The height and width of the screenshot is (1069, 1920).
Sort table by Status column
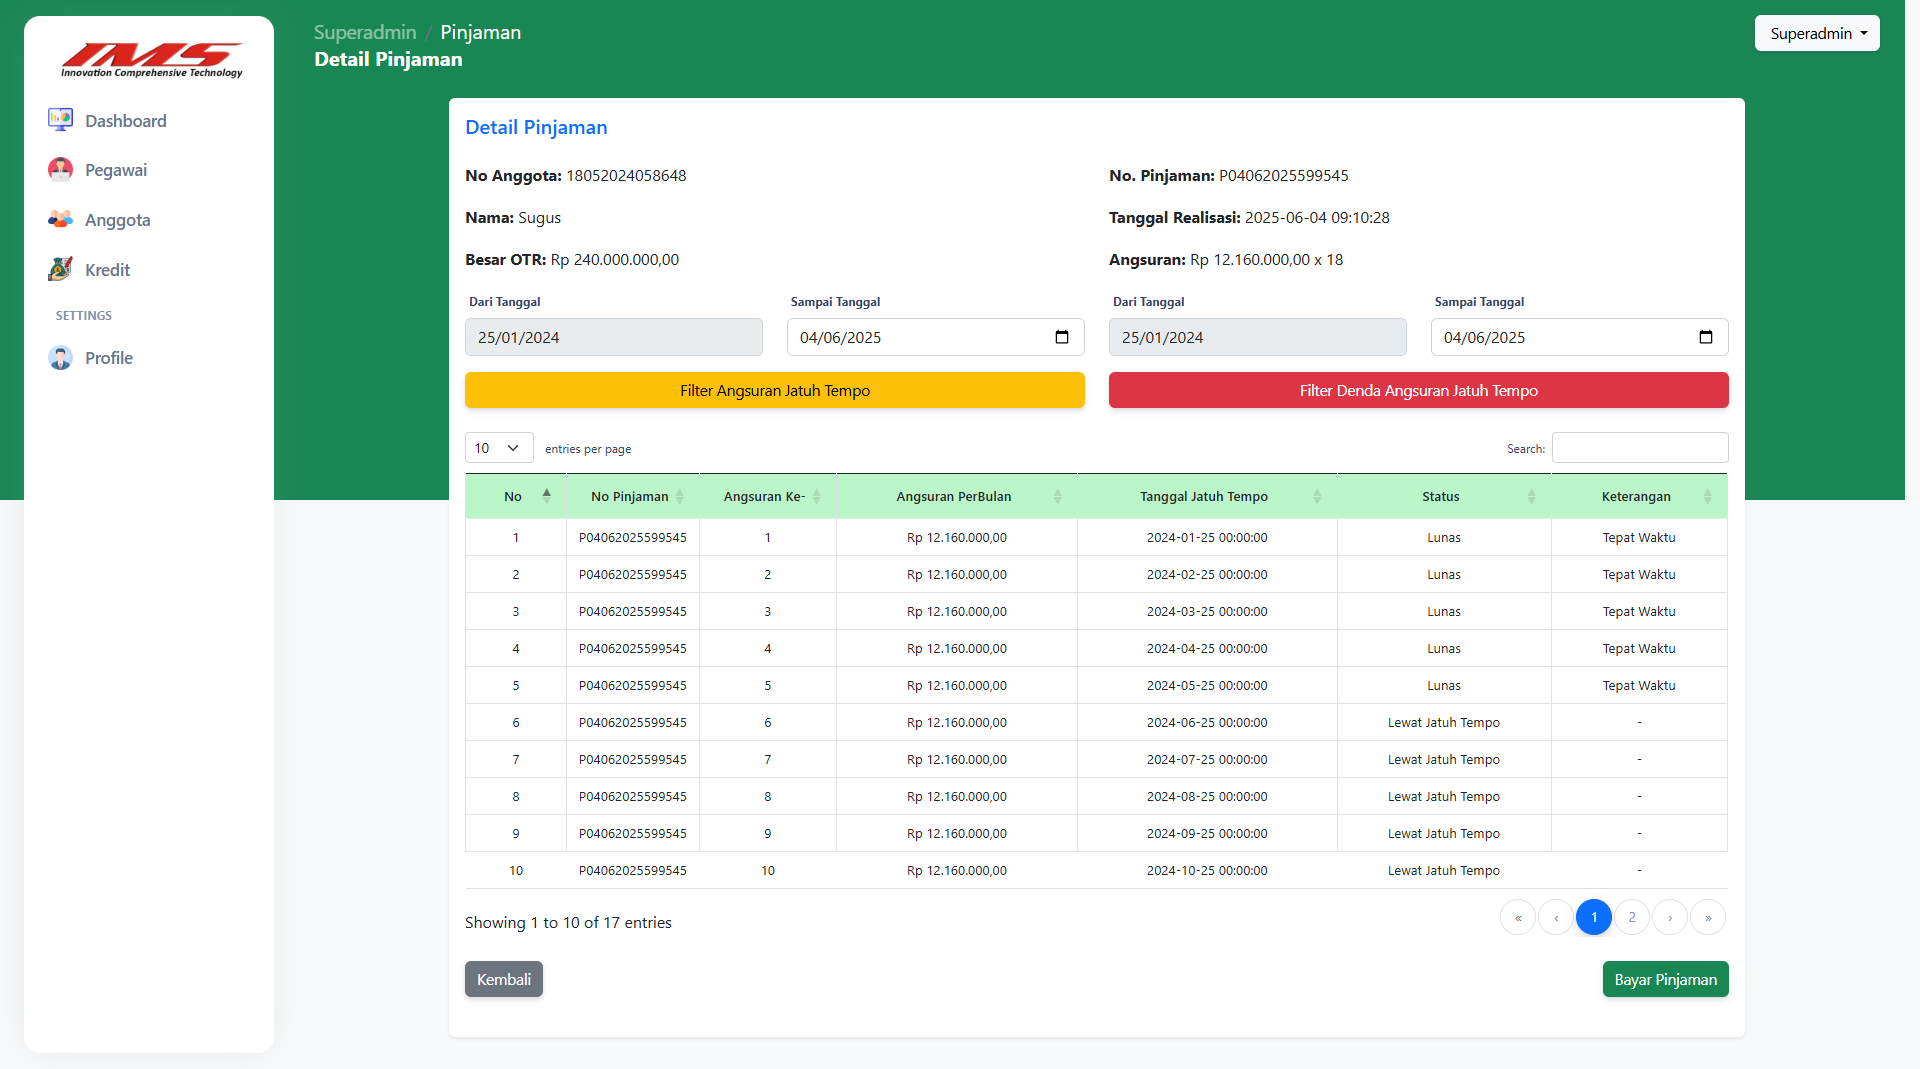1444,496
